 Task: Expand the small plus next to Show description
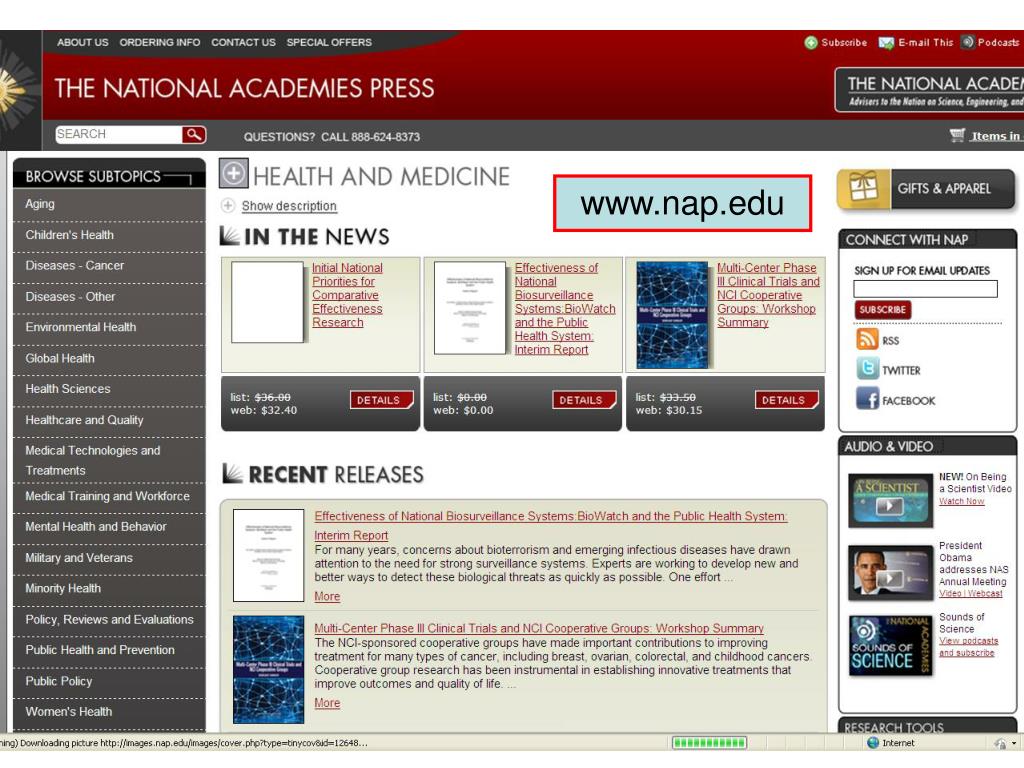pos(227,206)
